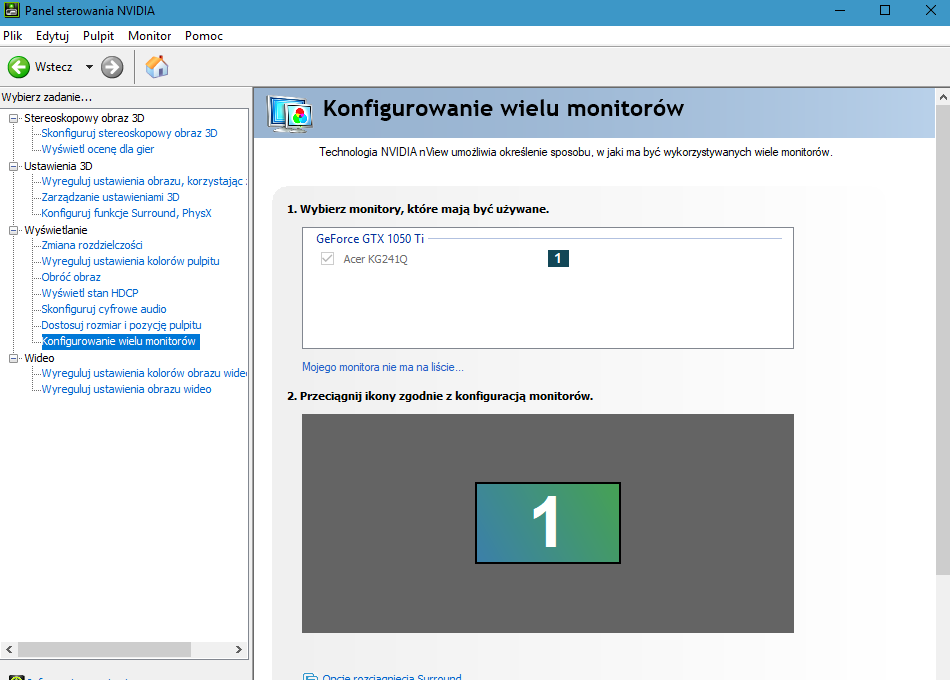The width and height of the screenshot is (951, 680).
Task: Click the Stereoskopowy obraz 3D category label
Action: click(x=84, y=118)
